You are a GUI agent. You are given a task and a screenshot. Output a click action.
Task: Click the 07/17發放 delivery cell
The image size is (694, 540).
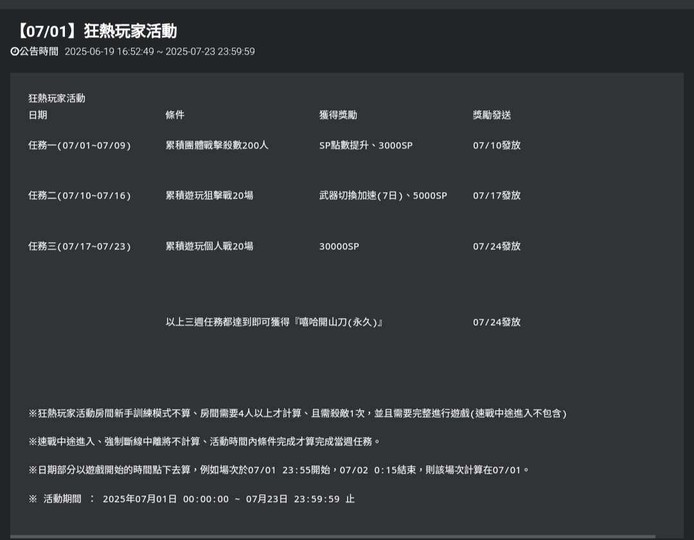coord(497,196)
